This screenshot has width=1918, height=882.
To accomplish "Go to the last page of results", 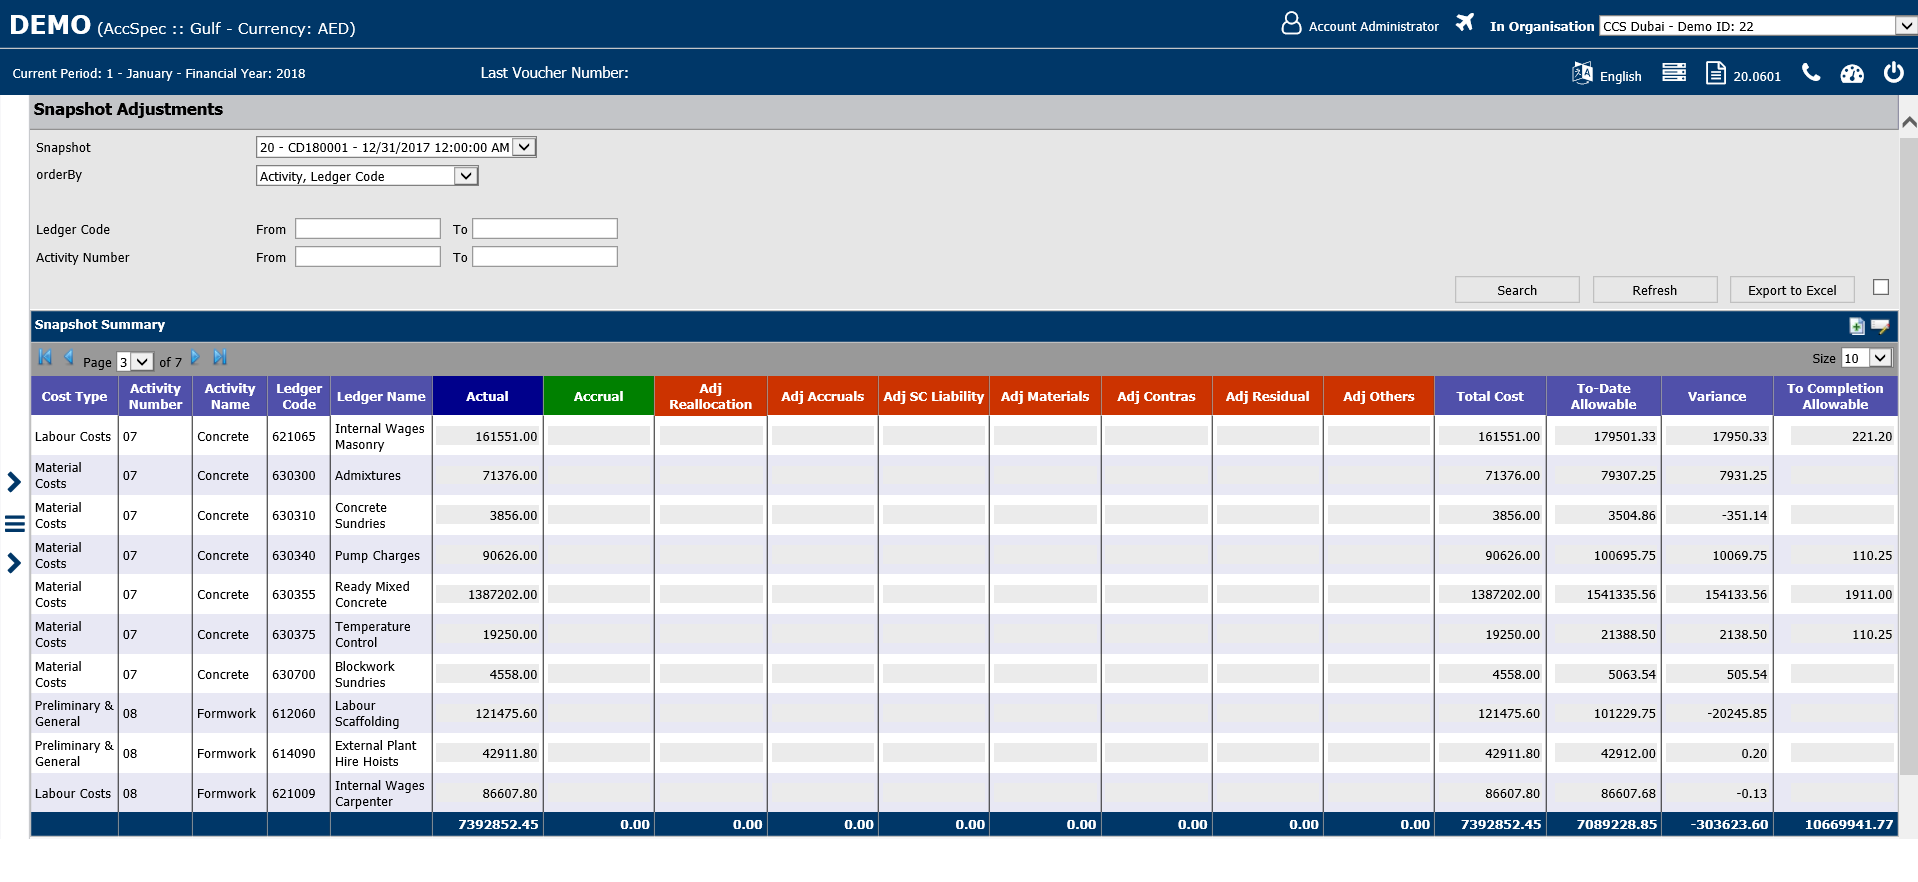I will [220, 358].
